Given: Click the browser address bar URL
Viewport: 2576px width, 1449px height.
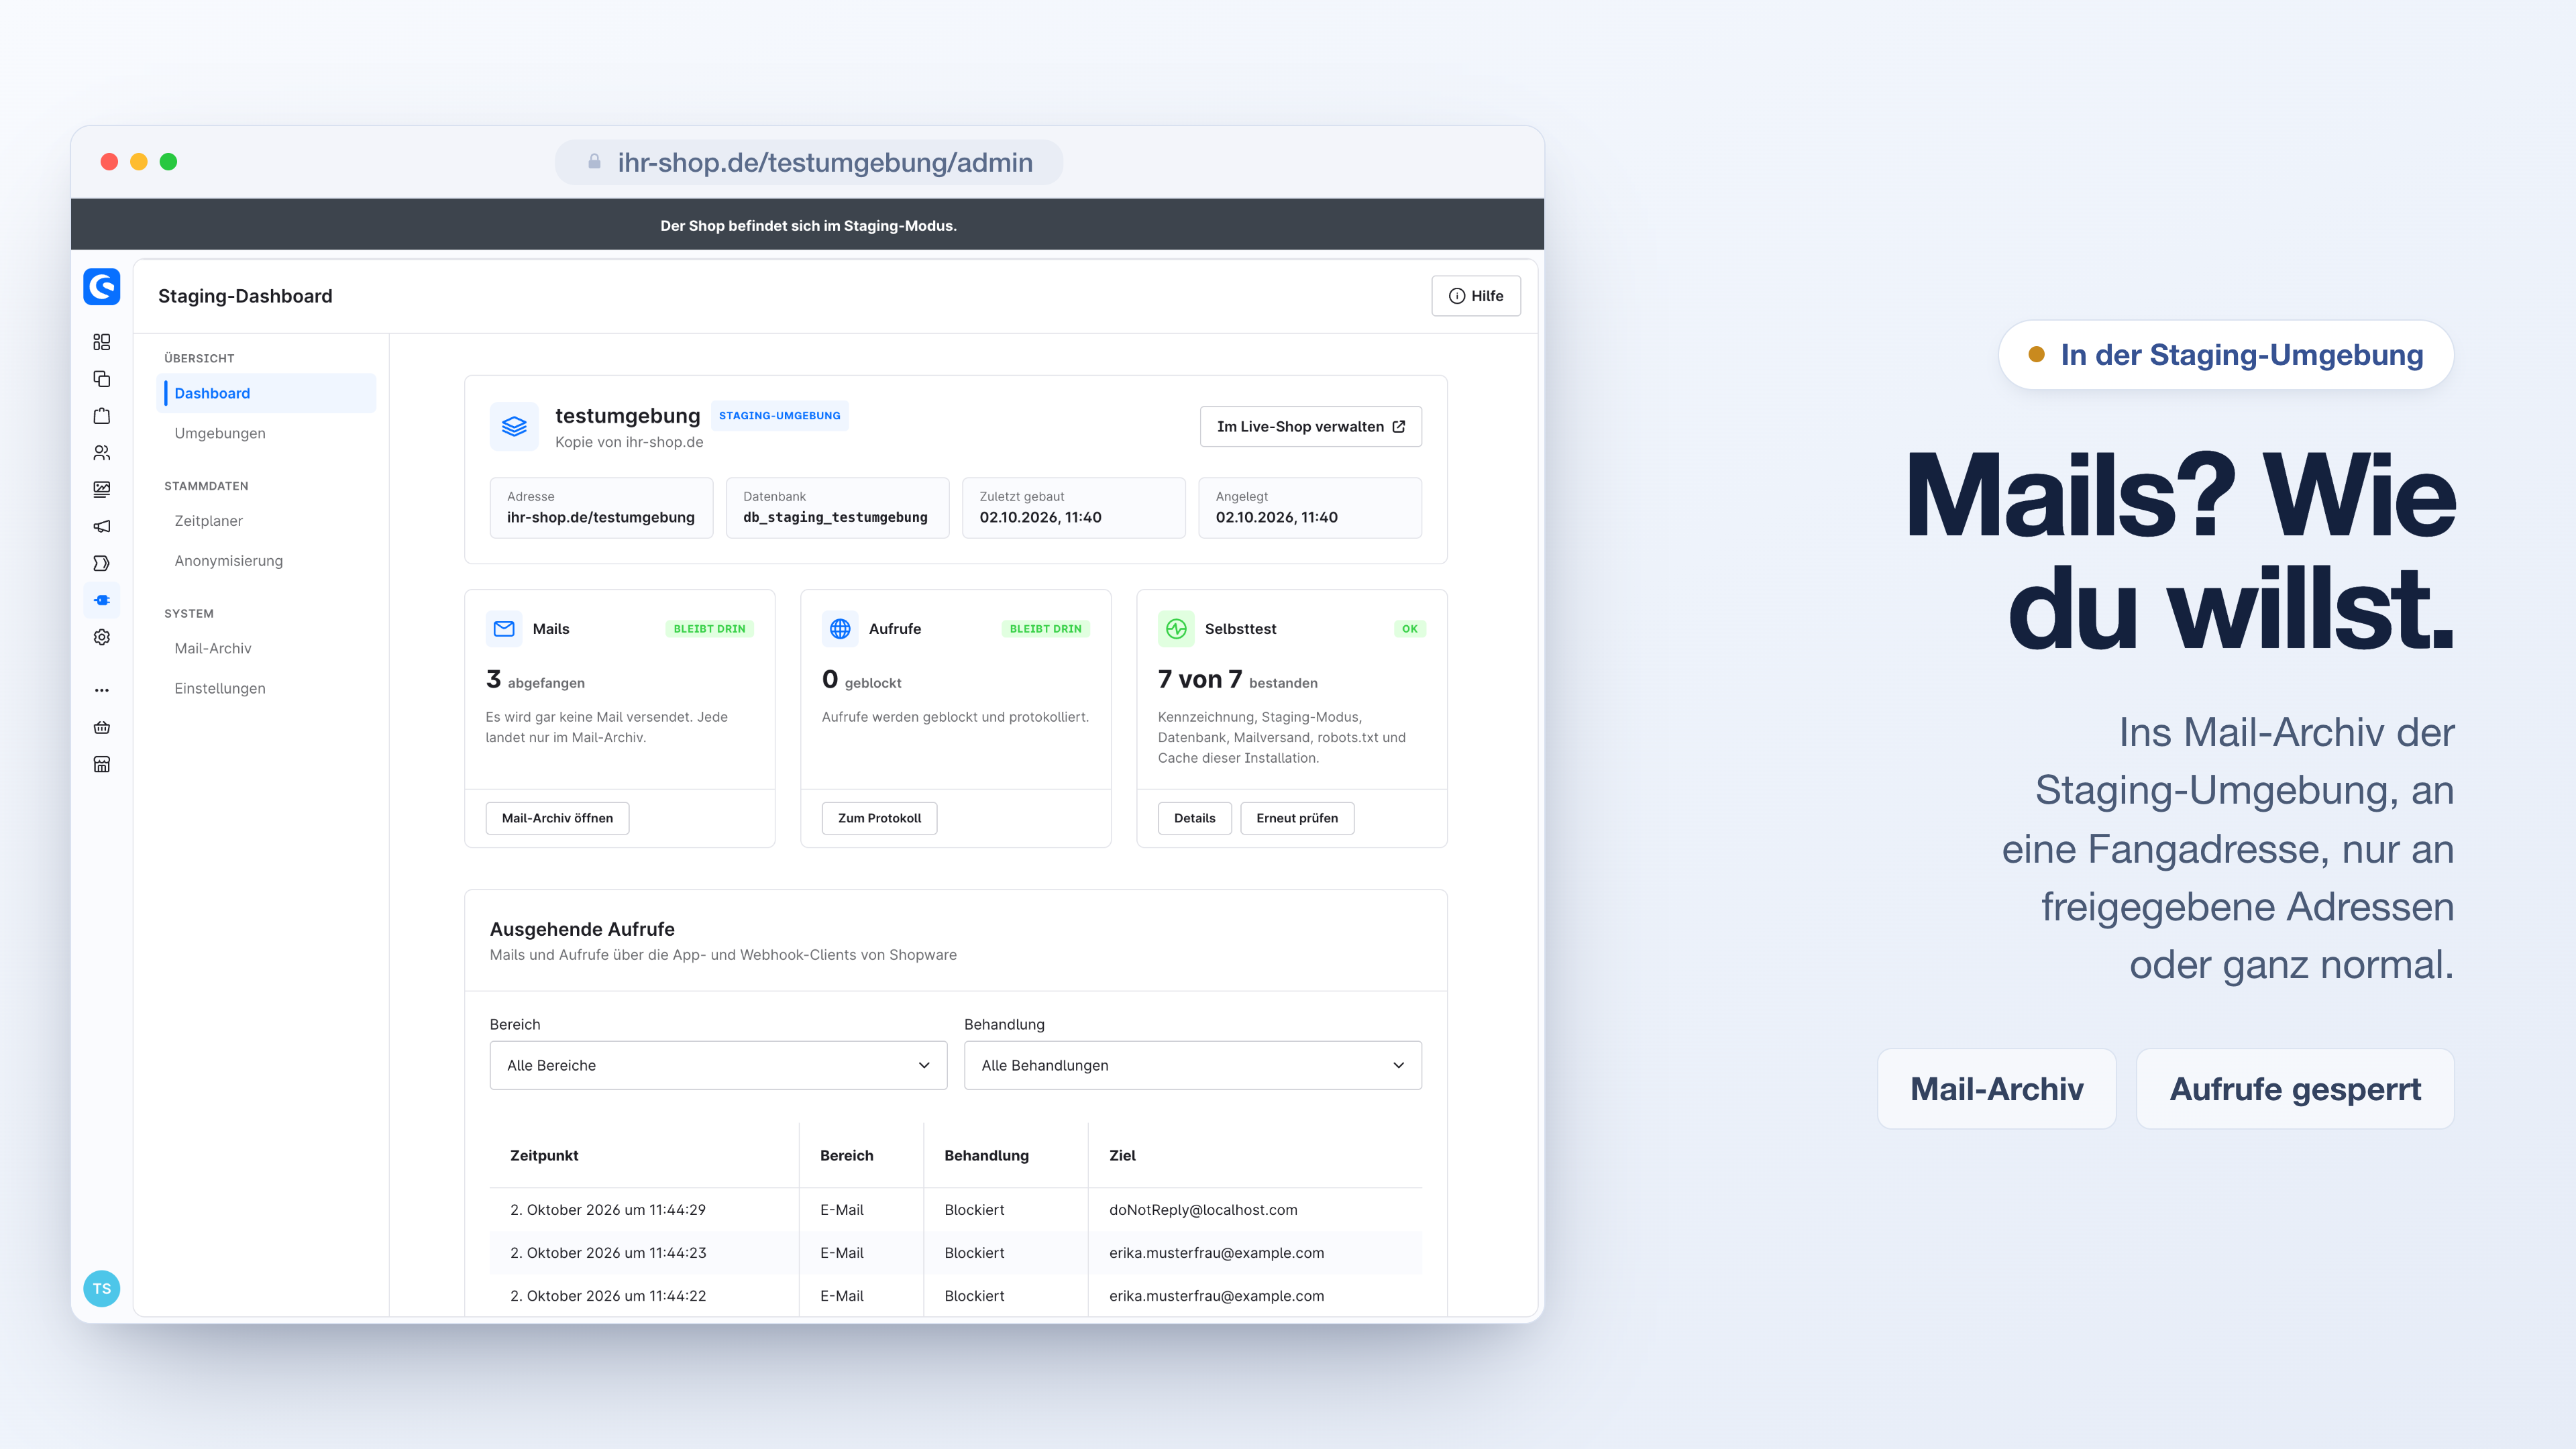Looking at the screenshot, I should [809, 162].
